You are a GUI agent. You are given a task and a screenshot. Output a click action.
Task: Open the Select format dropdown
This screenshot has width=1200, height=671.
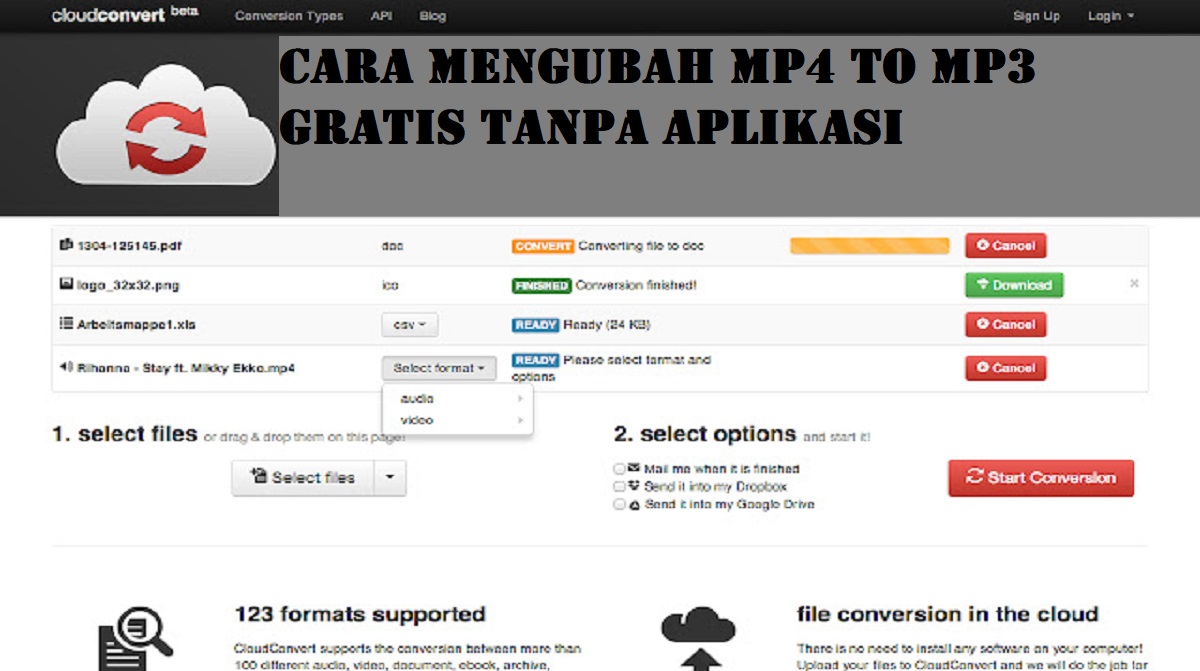tap(439, 368)
